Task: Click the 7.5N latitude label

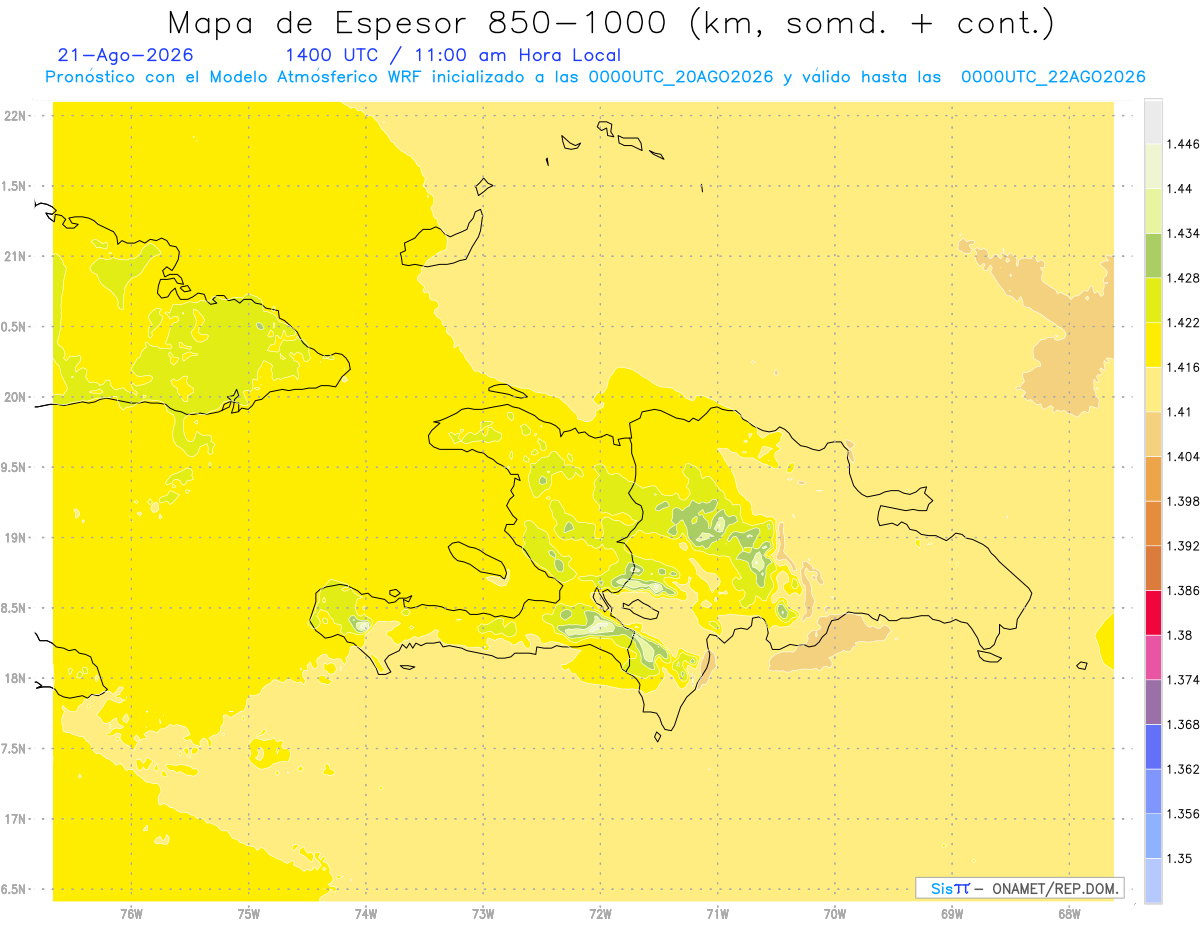Action: pos(15,749)
